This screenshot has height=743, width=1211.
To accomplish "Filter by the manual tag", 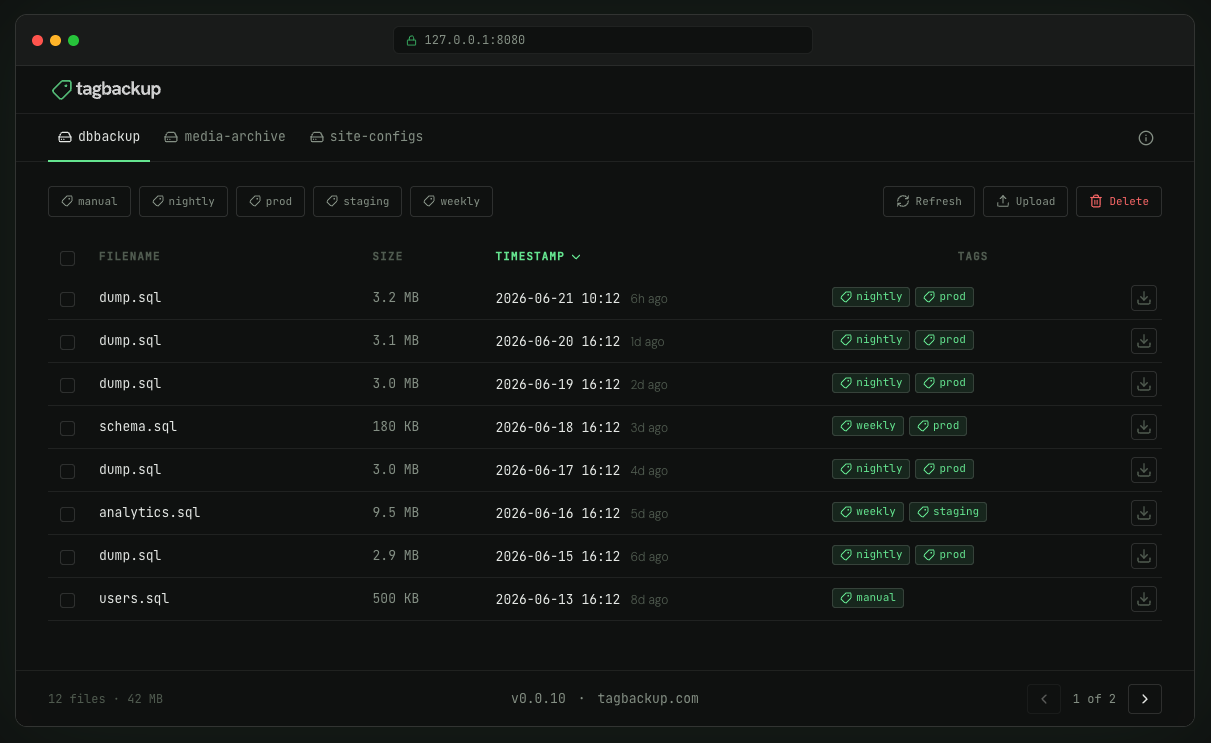I will (89, 201).
